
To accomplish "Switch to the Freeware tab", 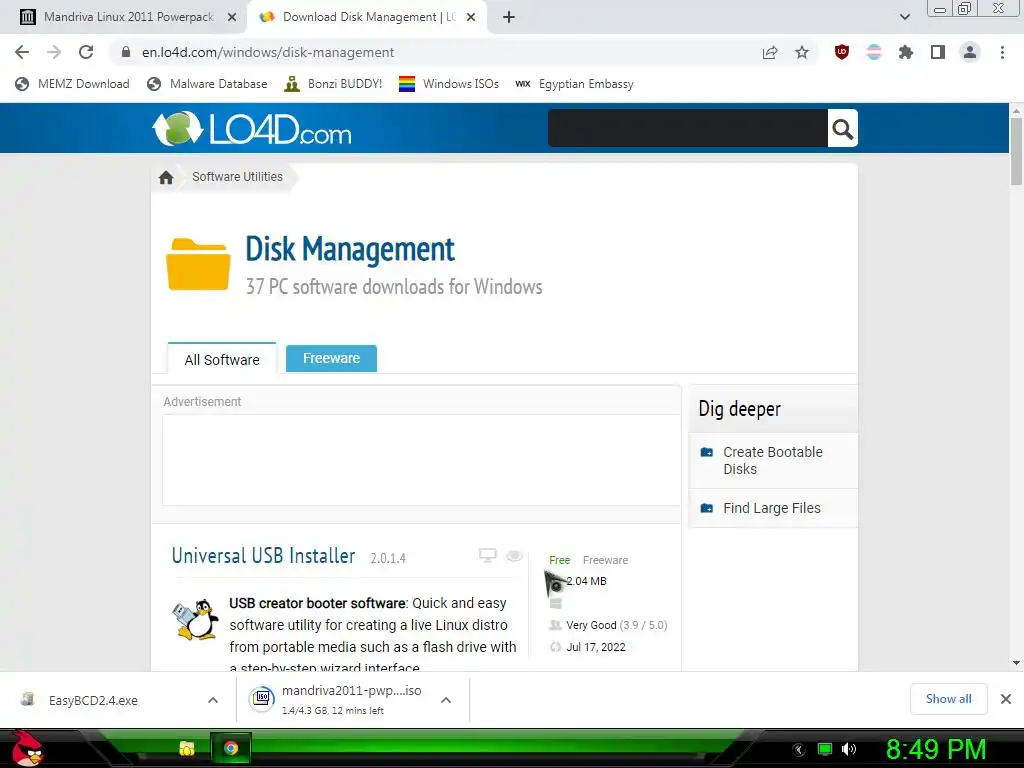I will [x=331, y=358].
